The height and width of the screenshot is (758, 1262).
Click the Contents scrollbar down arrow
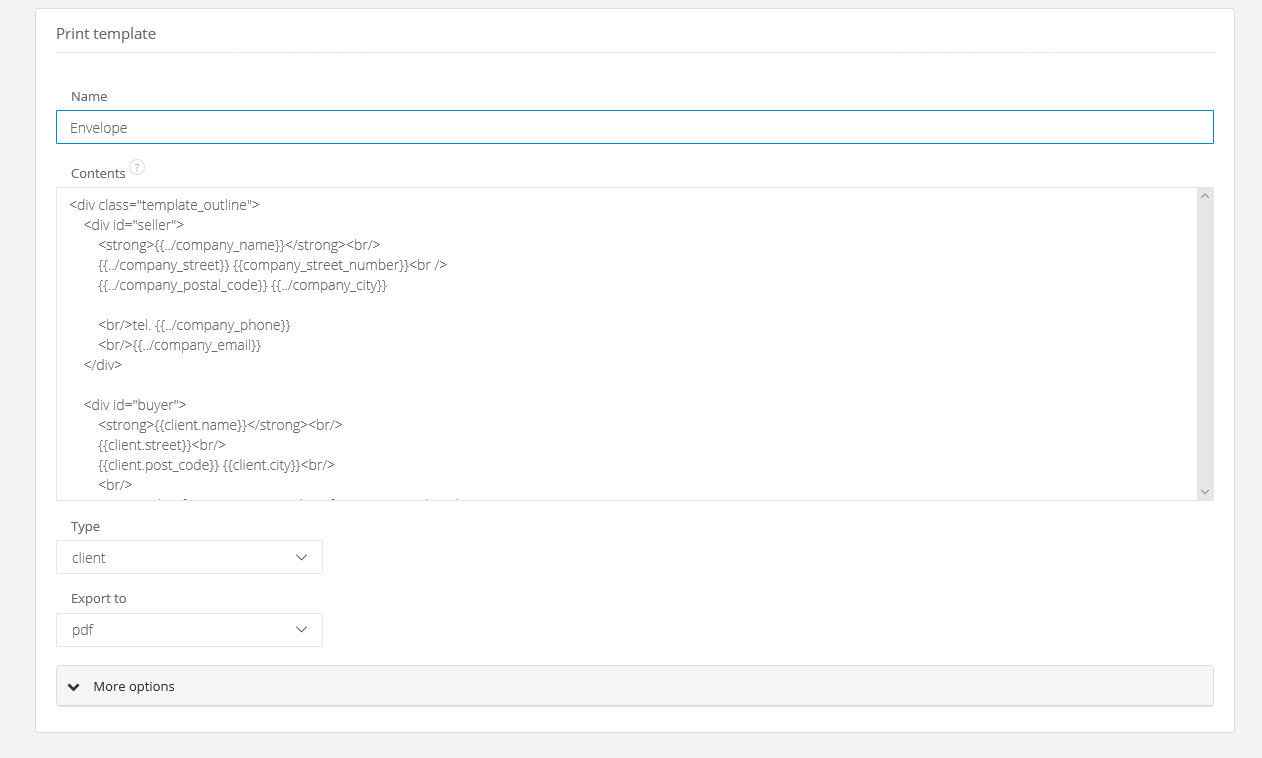click(1204, 491)
